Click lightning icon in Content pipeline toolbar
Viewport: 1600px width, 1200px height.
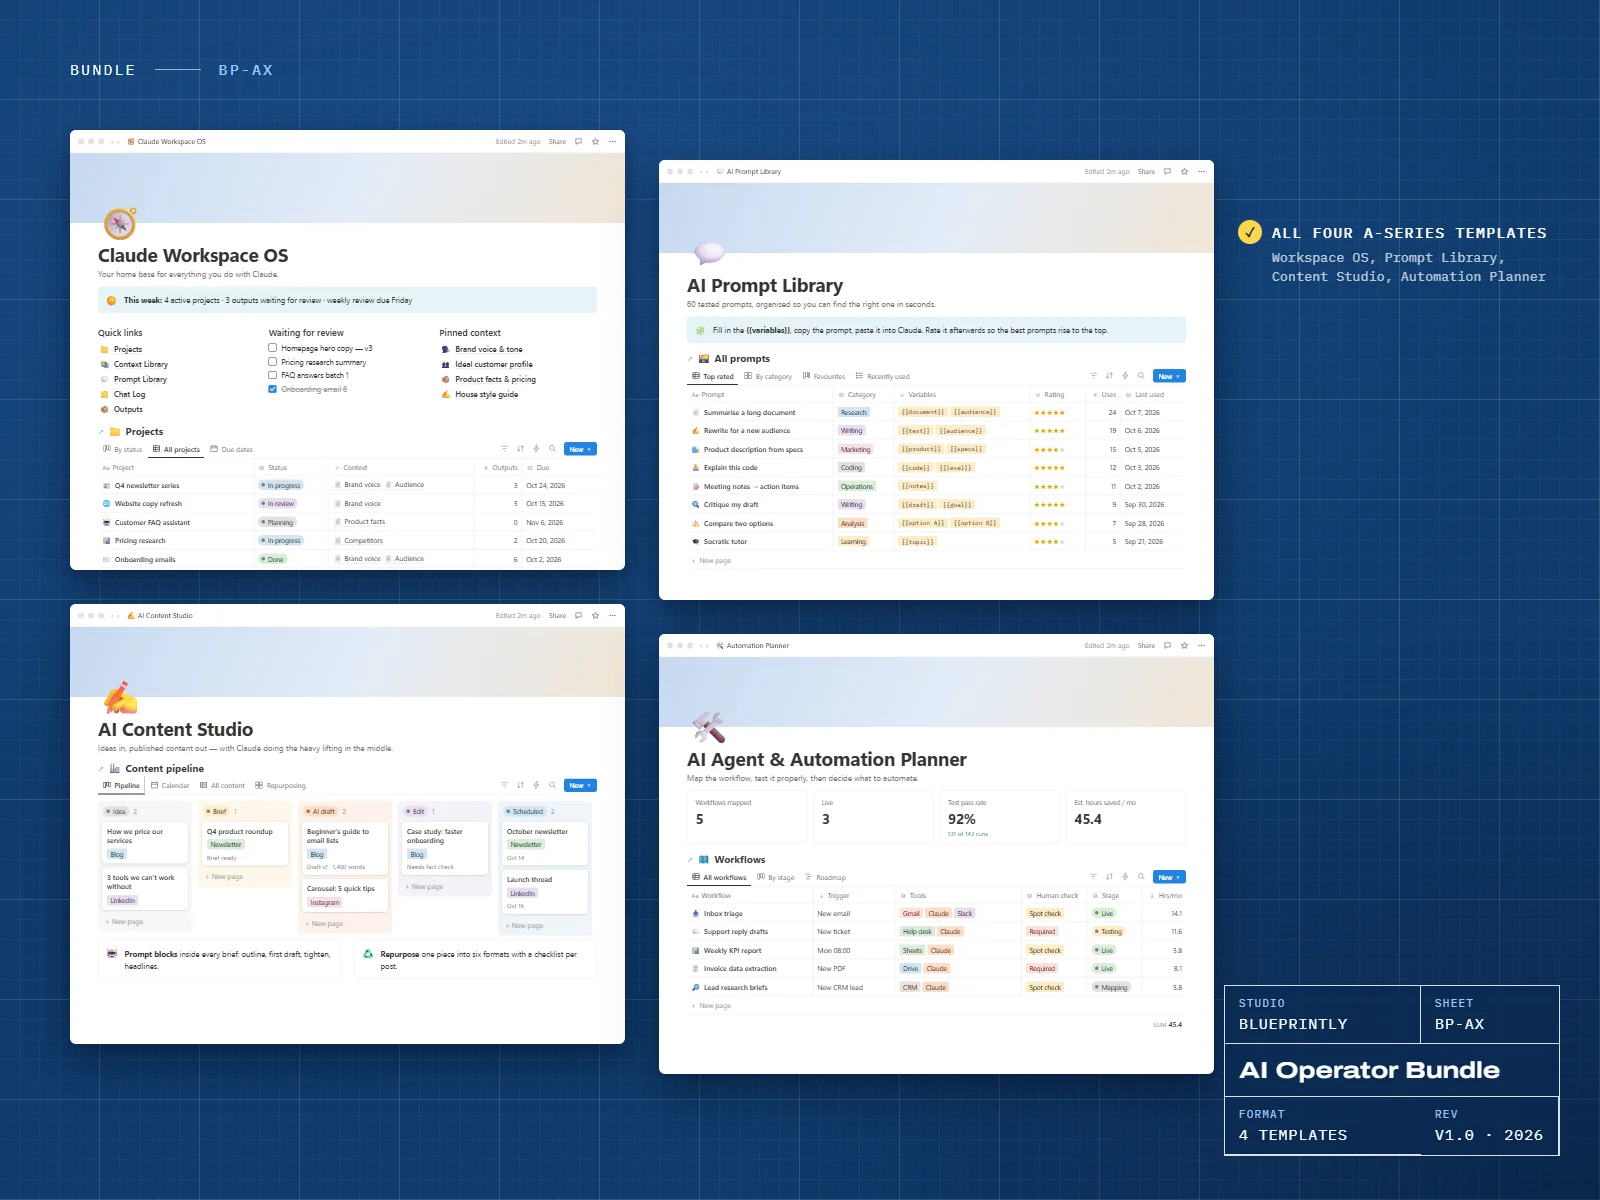coord(536,785)
